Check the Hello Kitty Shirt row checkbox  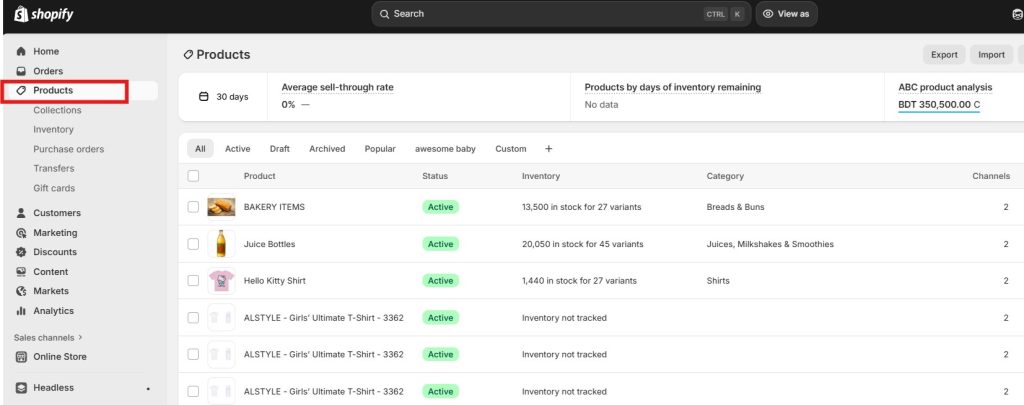(x=193, y=281)
